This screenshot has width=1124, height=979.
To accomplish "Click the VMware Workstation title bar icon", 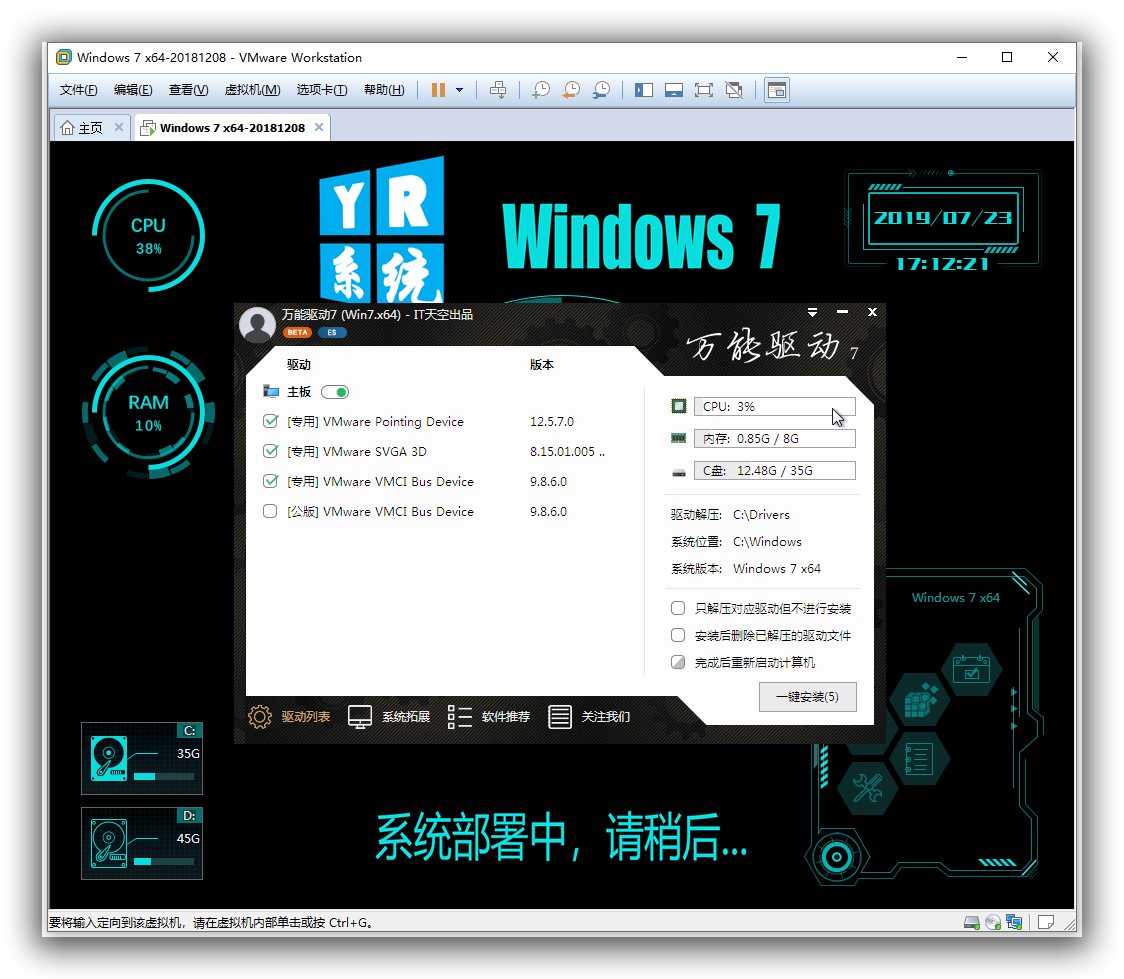I will tap(64, 57).
